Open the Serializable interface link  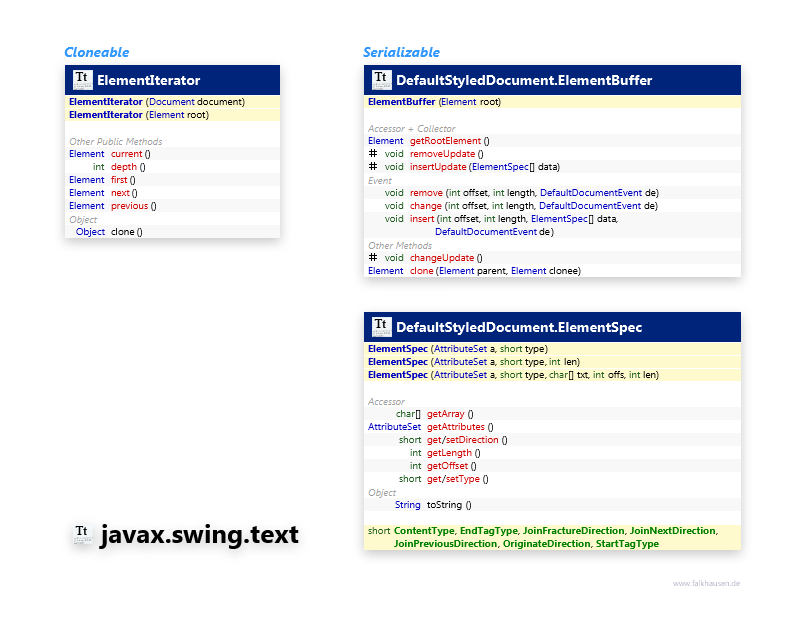[x=401, y=52]
